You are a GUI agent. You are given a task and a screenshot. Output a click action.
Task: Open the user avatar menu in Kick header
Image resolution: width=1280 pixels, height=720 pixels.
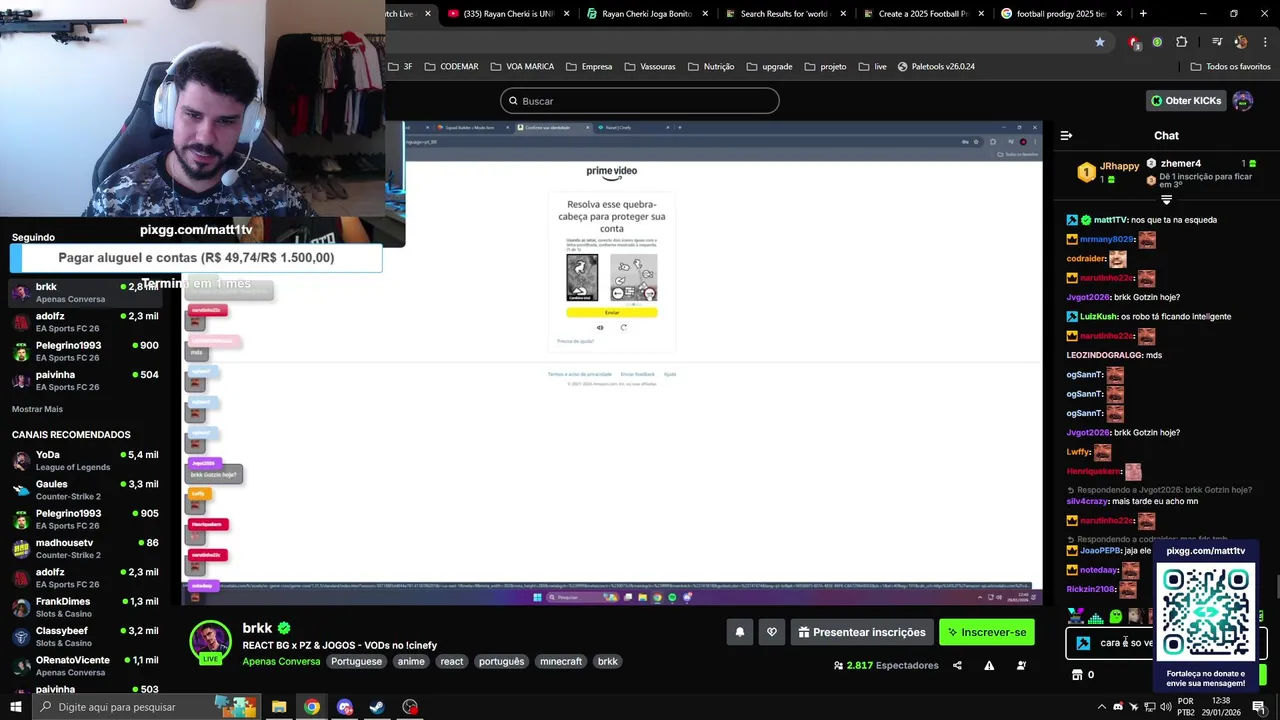(1243, 101)
